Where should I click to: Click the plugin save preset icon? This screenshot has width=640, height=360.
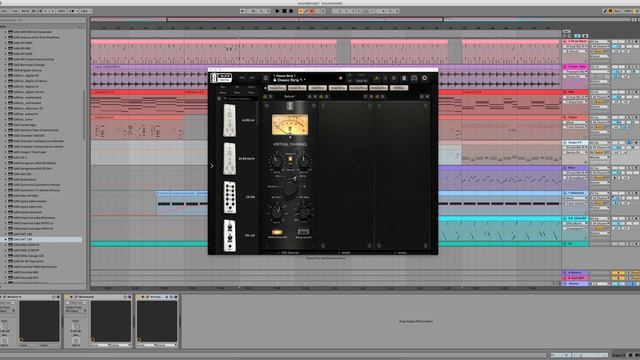[x=404, y=78]
